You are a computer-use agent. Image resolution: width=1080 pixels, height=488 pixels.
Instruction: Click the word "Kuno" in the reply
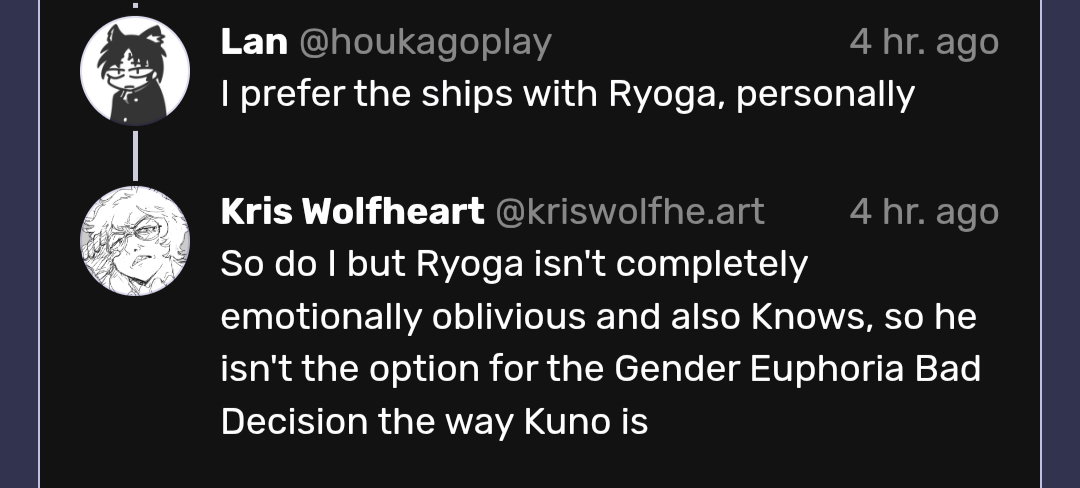[565, 422]
